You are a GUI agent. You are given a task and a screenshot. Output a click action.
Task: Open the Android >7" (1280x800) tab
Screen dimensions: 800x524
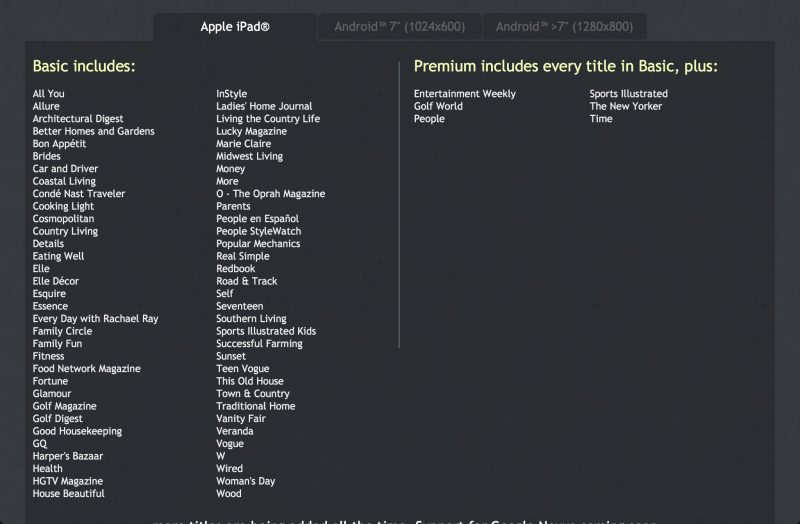tap(563, 27)
